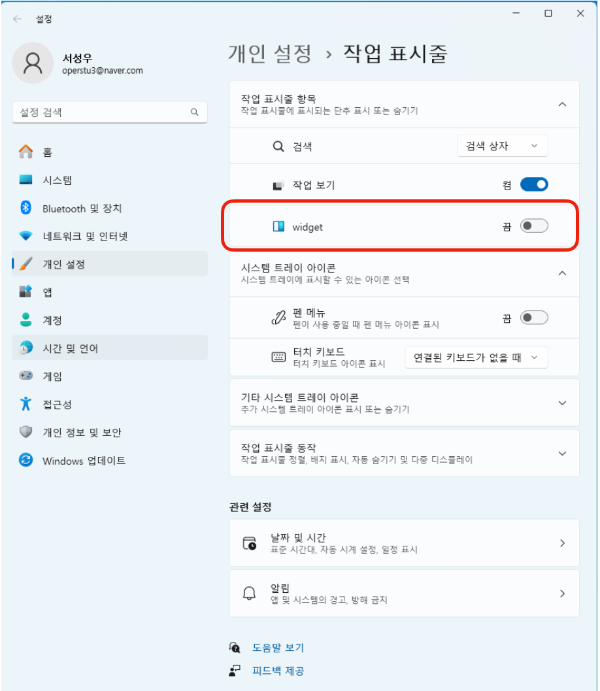Expand the 작업 표시줄 동작 section
Screen dimensions: 600x691
point(562,453)
